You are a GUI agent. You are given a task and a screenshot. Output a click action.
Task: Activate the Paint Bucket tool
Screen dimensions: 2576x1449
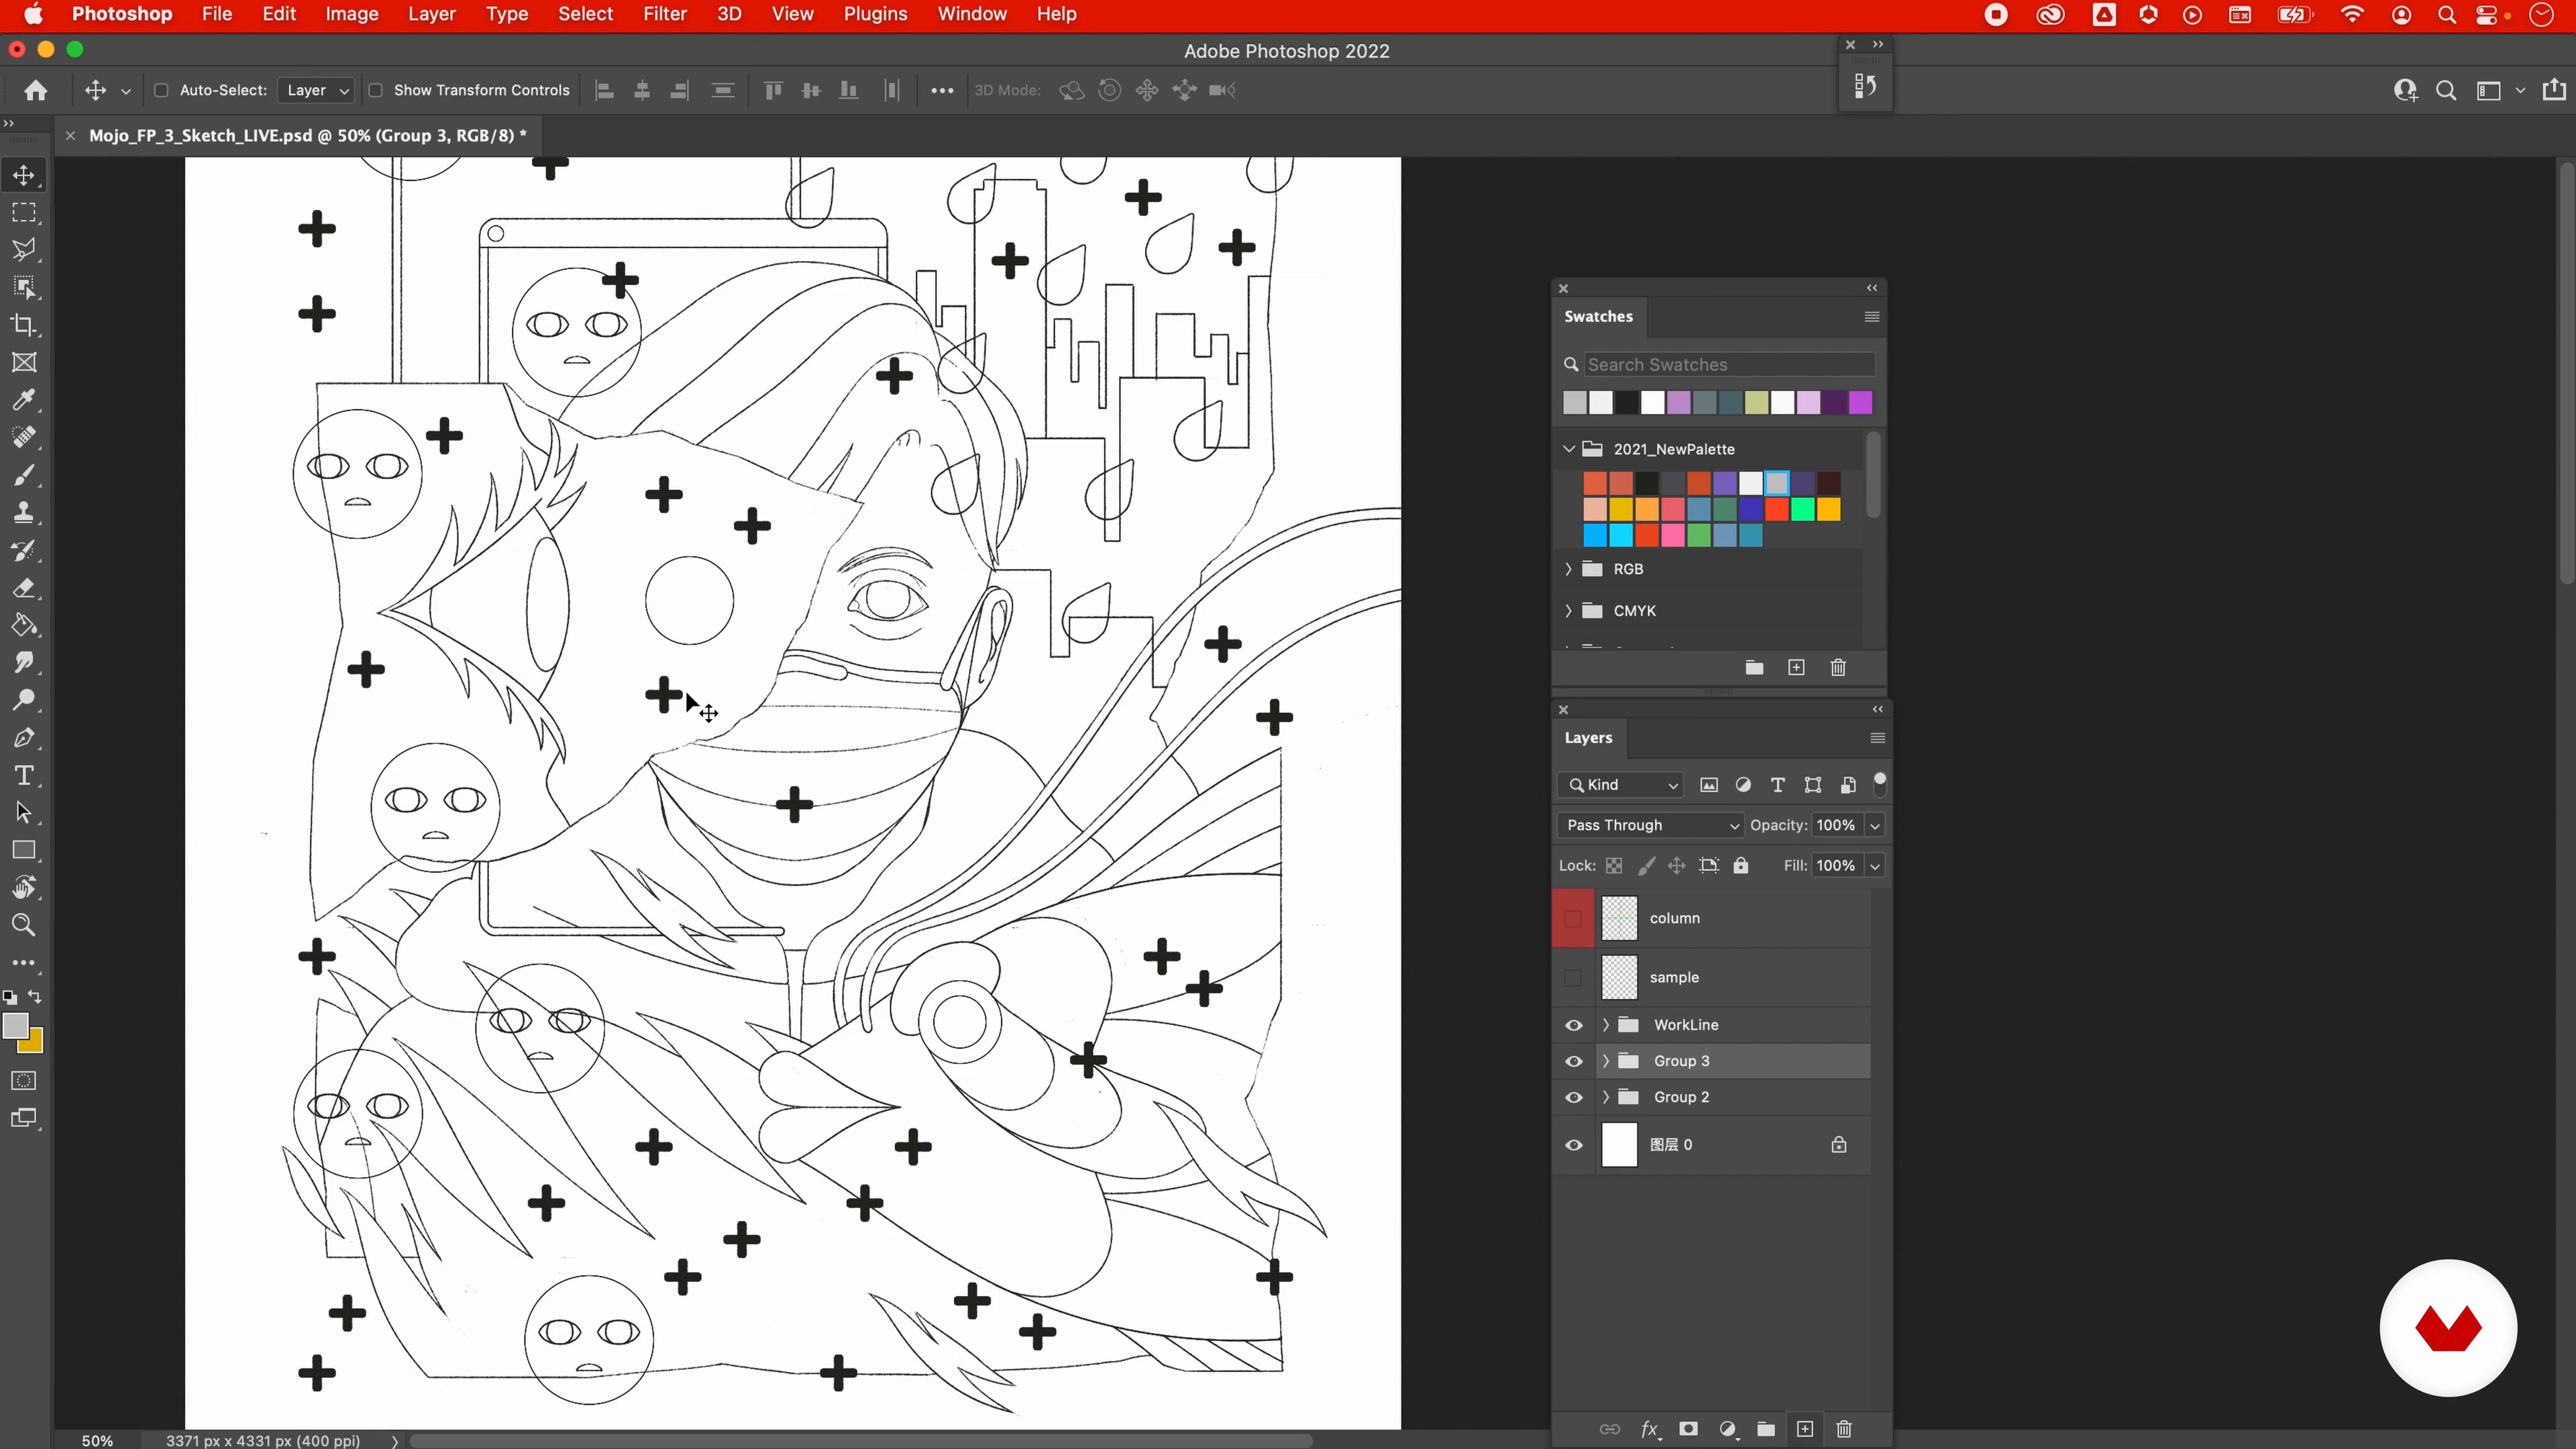24,625
